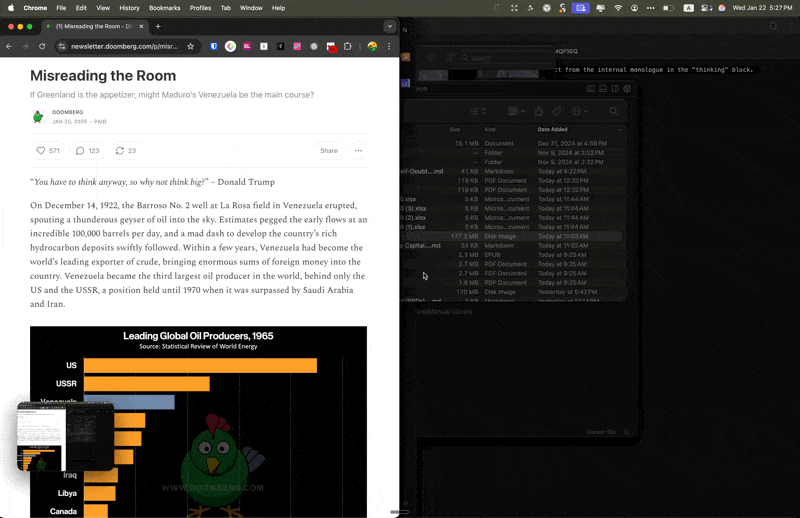Open the Leading Global Oil Producers chart image
Viewport: 800px width, 518px height.
[x=198, y=422]
